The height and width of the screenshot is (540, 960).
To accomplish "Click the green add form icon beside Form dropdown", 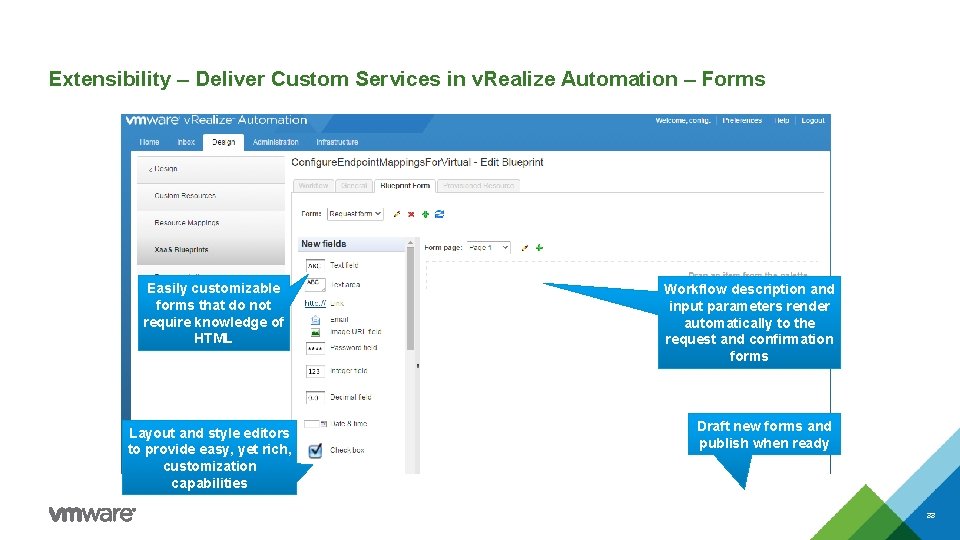I will pos(425,214).
